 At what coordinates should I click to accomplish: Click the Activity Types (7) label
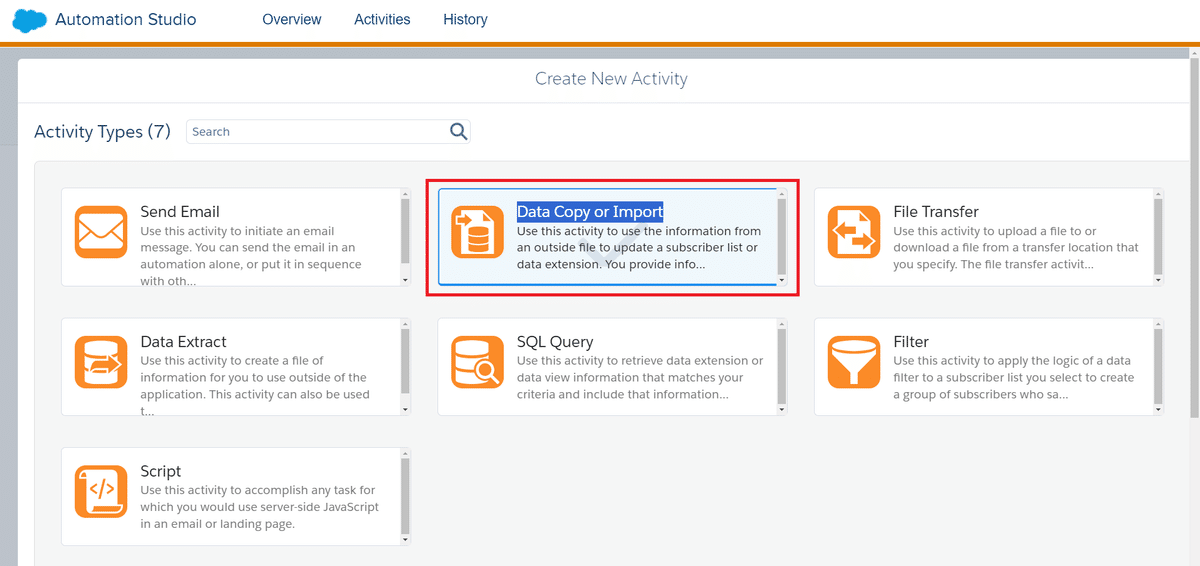tap(102, 131)
